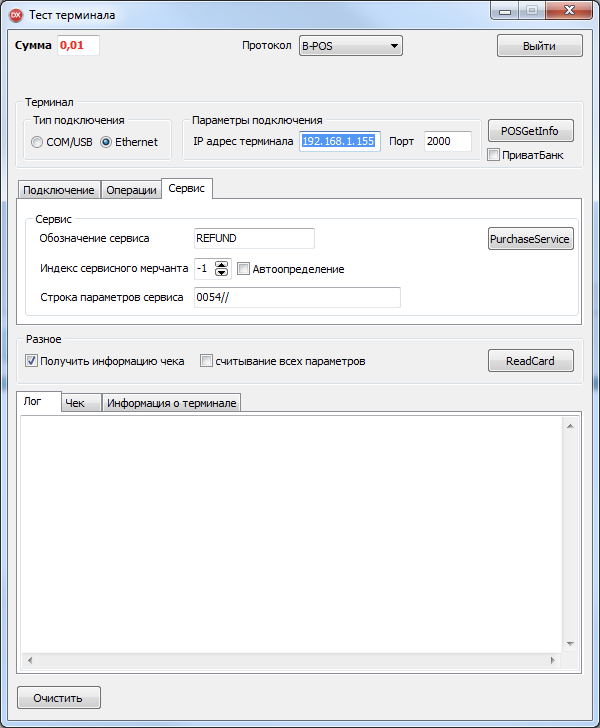Click the Выйти button
This screenshot has width=600, height=728.
[540, 46]
